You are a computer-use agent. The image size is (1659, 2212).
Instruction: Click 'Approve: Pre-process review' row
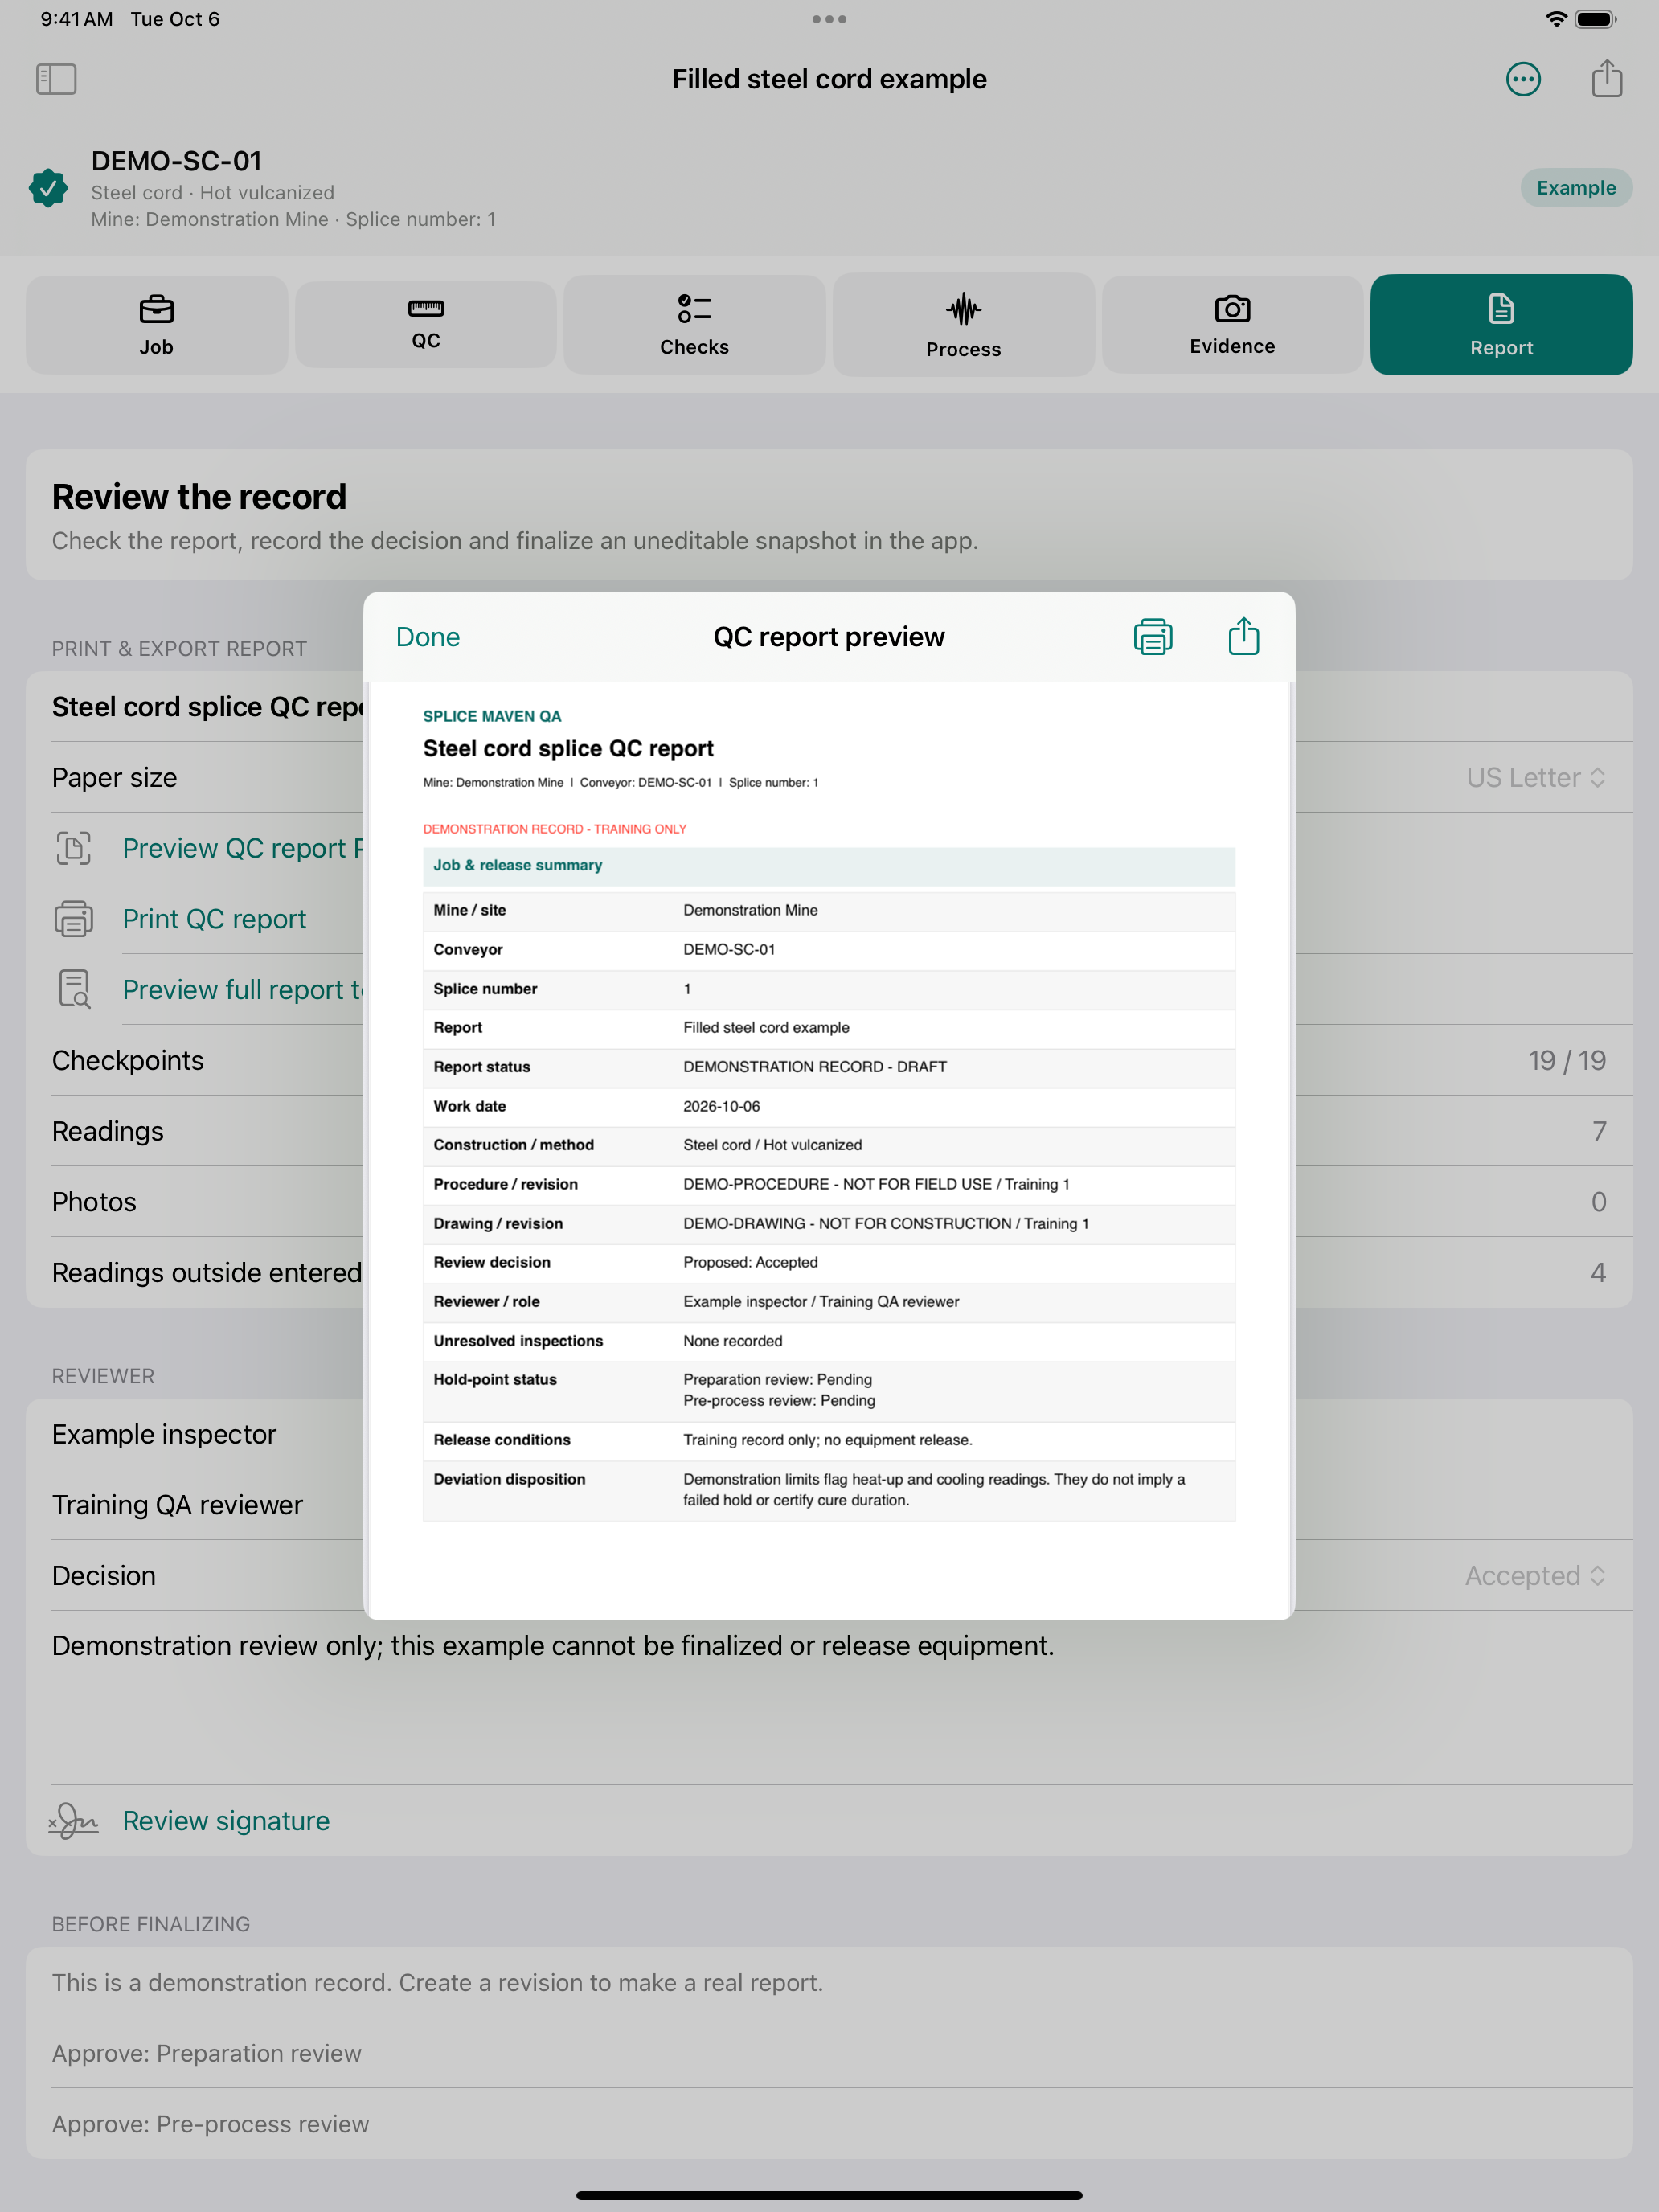(829, 2124)
